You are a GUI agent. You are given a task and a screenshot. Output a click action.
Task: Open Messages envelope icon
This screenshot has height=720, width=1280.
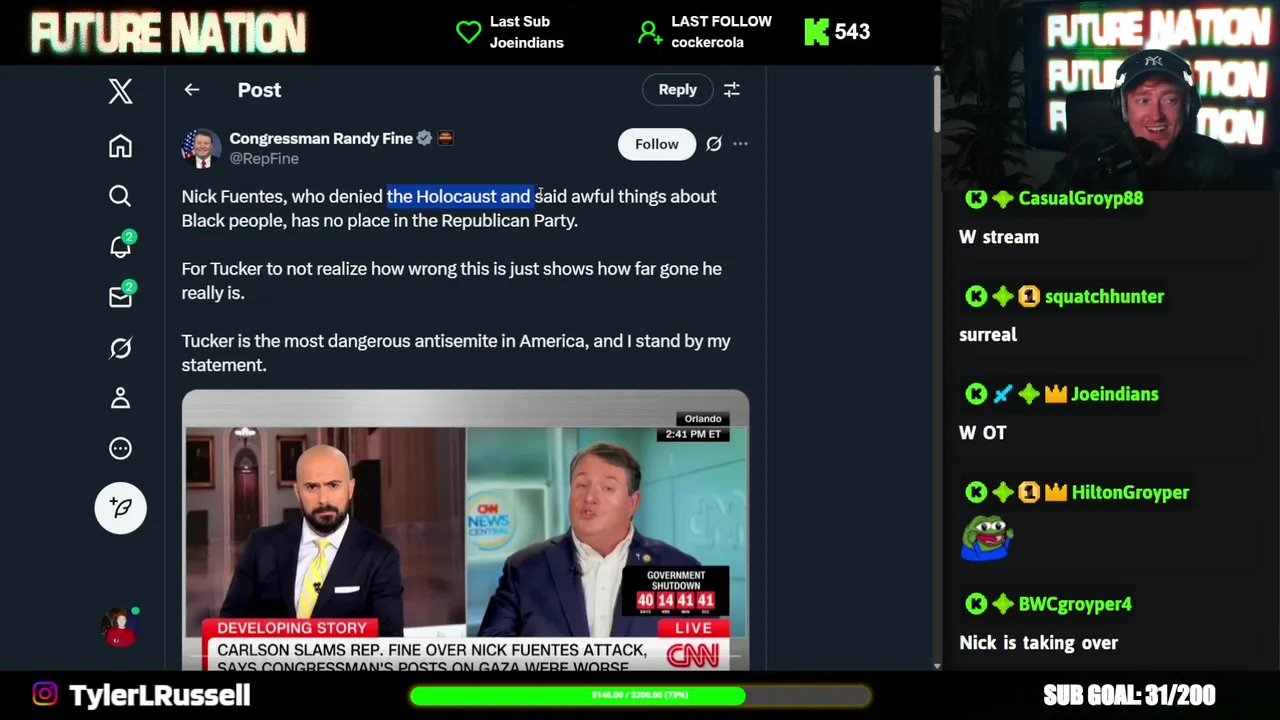point(120,296)
